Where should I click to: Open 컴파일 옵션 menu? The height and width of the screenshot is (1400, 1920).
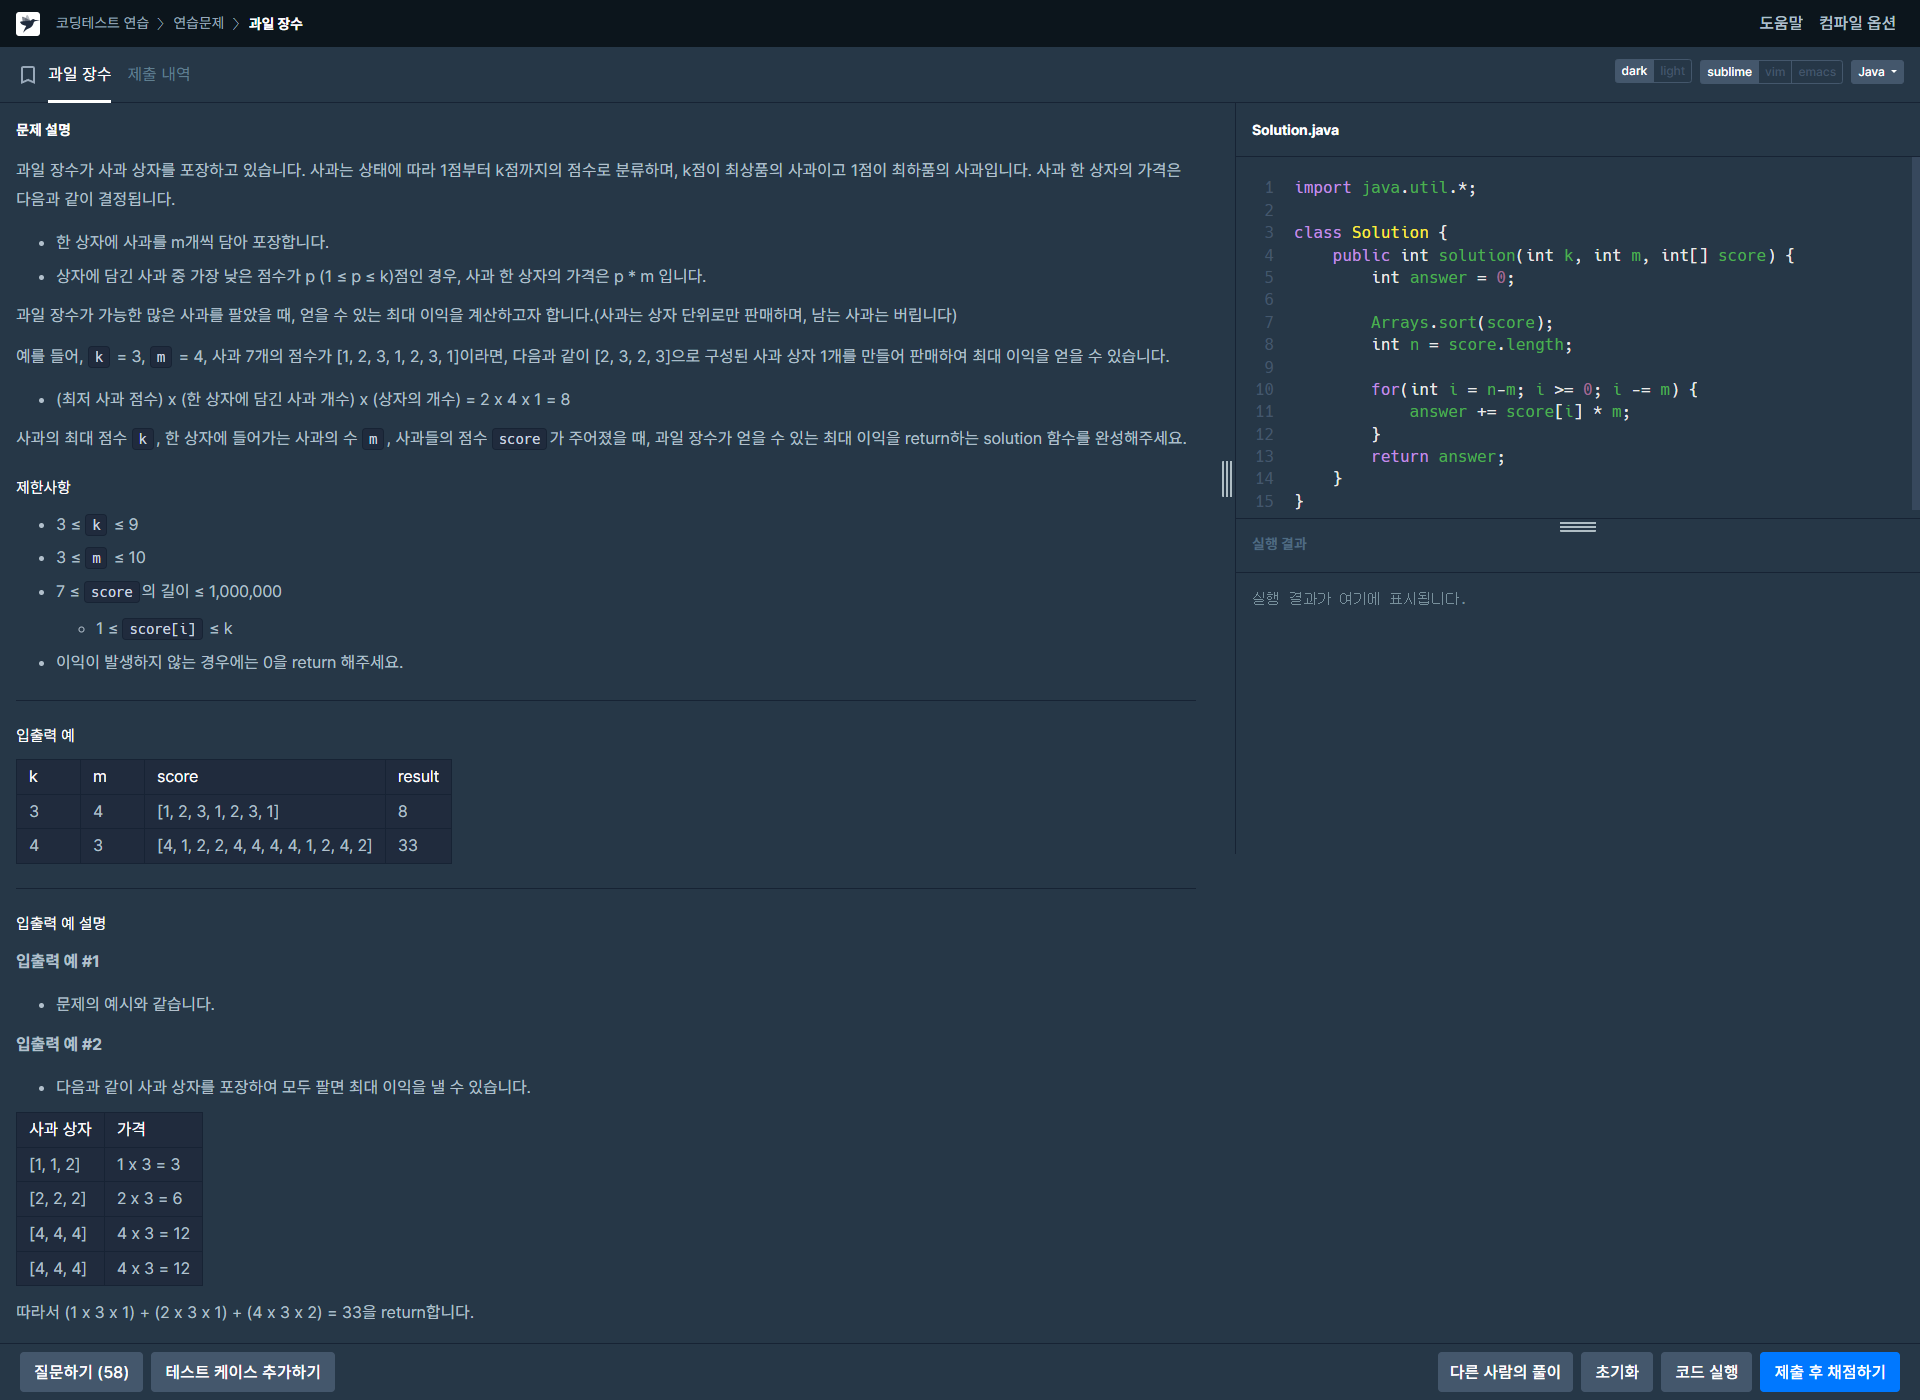(1857, 23)
